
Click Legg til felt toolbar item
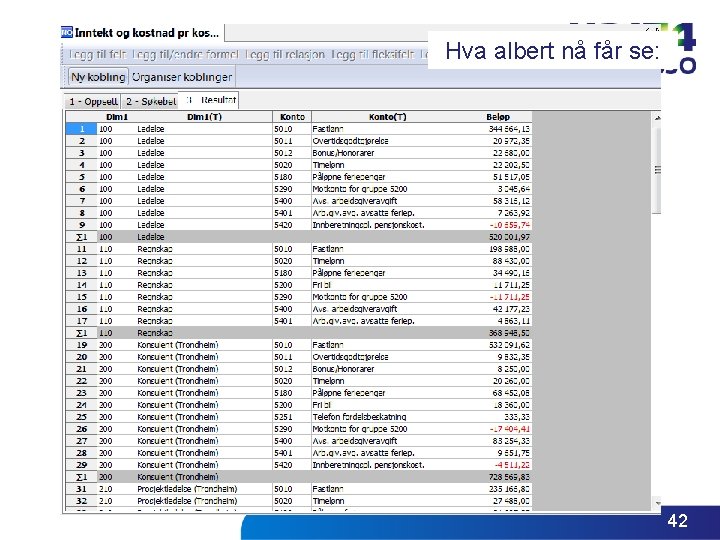click(x=97, y=55)
